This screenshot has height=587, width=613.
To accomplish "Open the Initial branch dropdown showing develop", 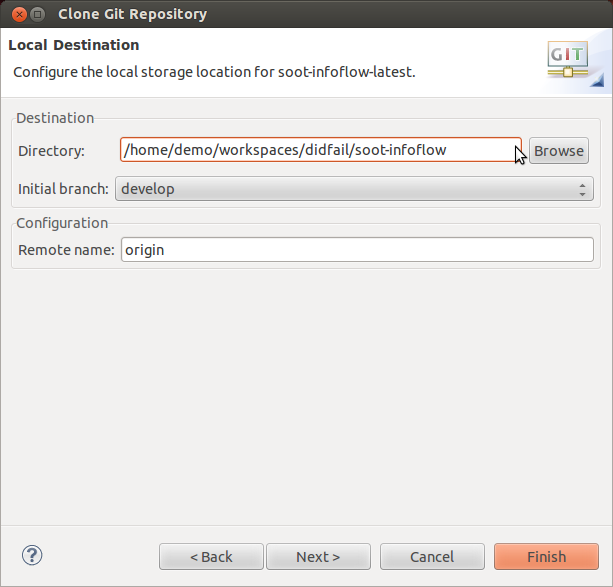I will tap(354, 188).
